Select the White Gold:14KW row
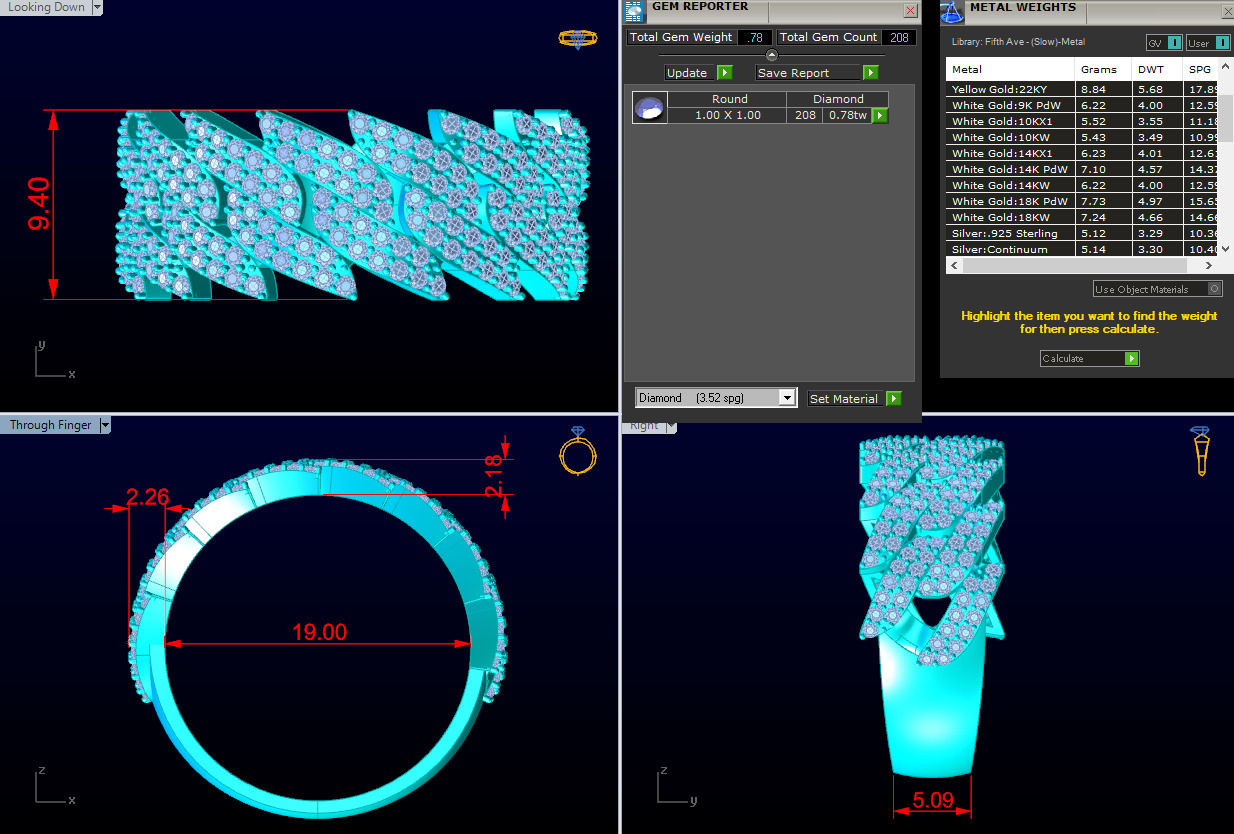This screenshot has height=834, width=1234. click(1082, 185)
